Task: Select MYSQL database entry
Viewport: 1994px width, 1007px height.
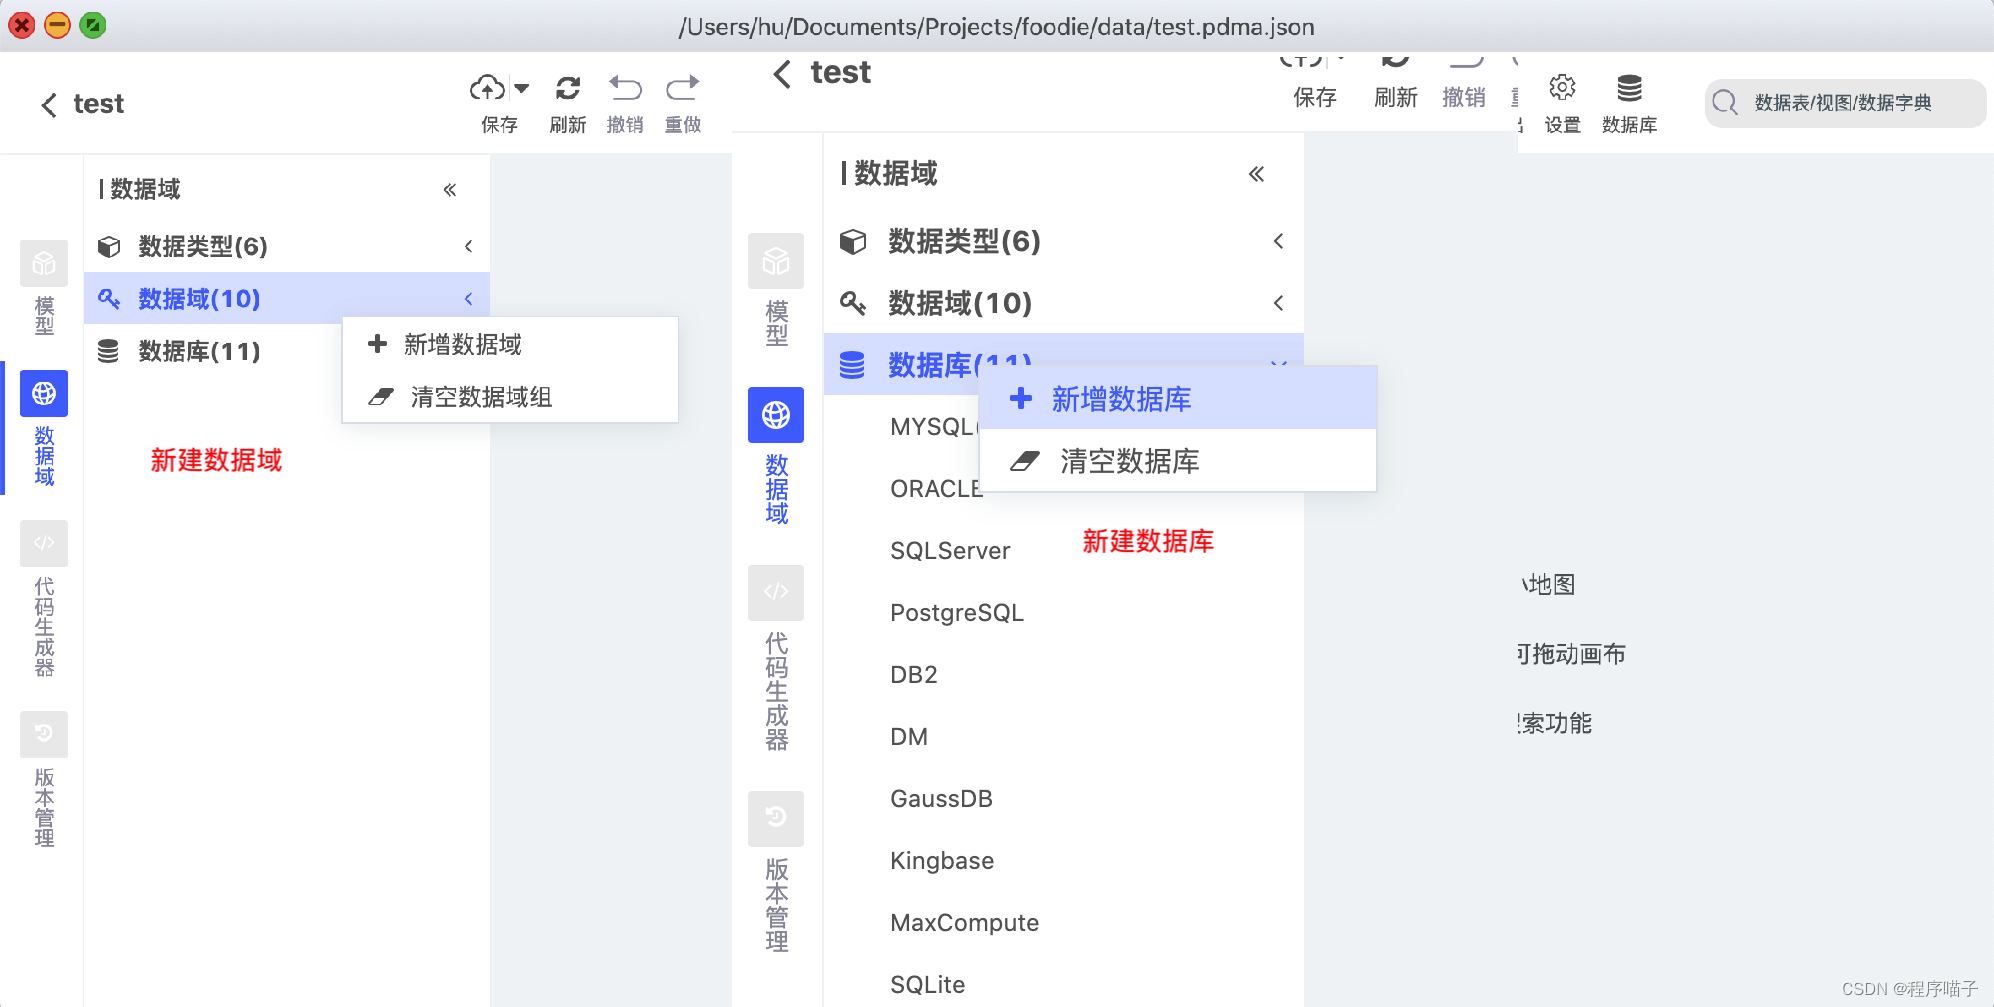Action: (934, 427)
